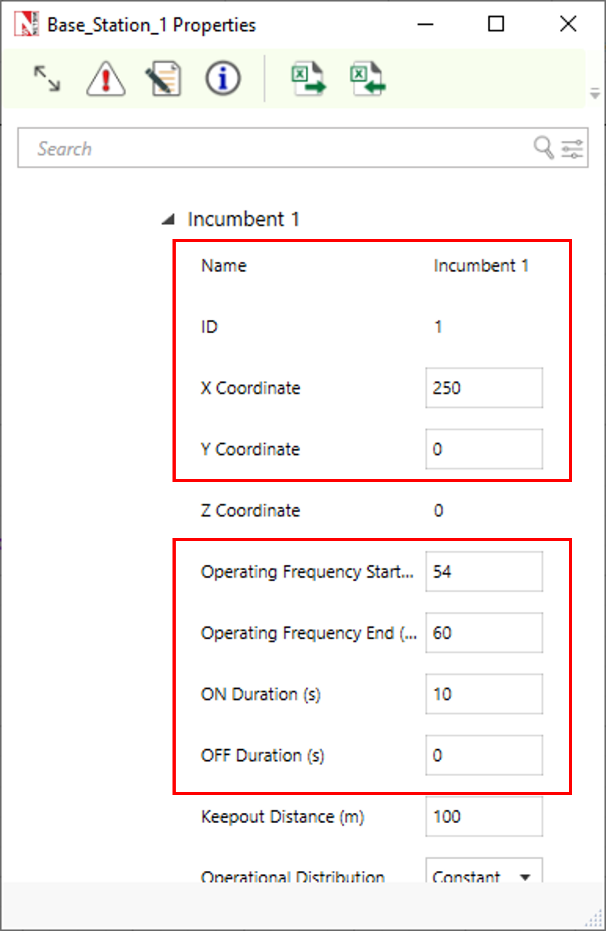Click the Excel import icon

(x=367, y=79)
